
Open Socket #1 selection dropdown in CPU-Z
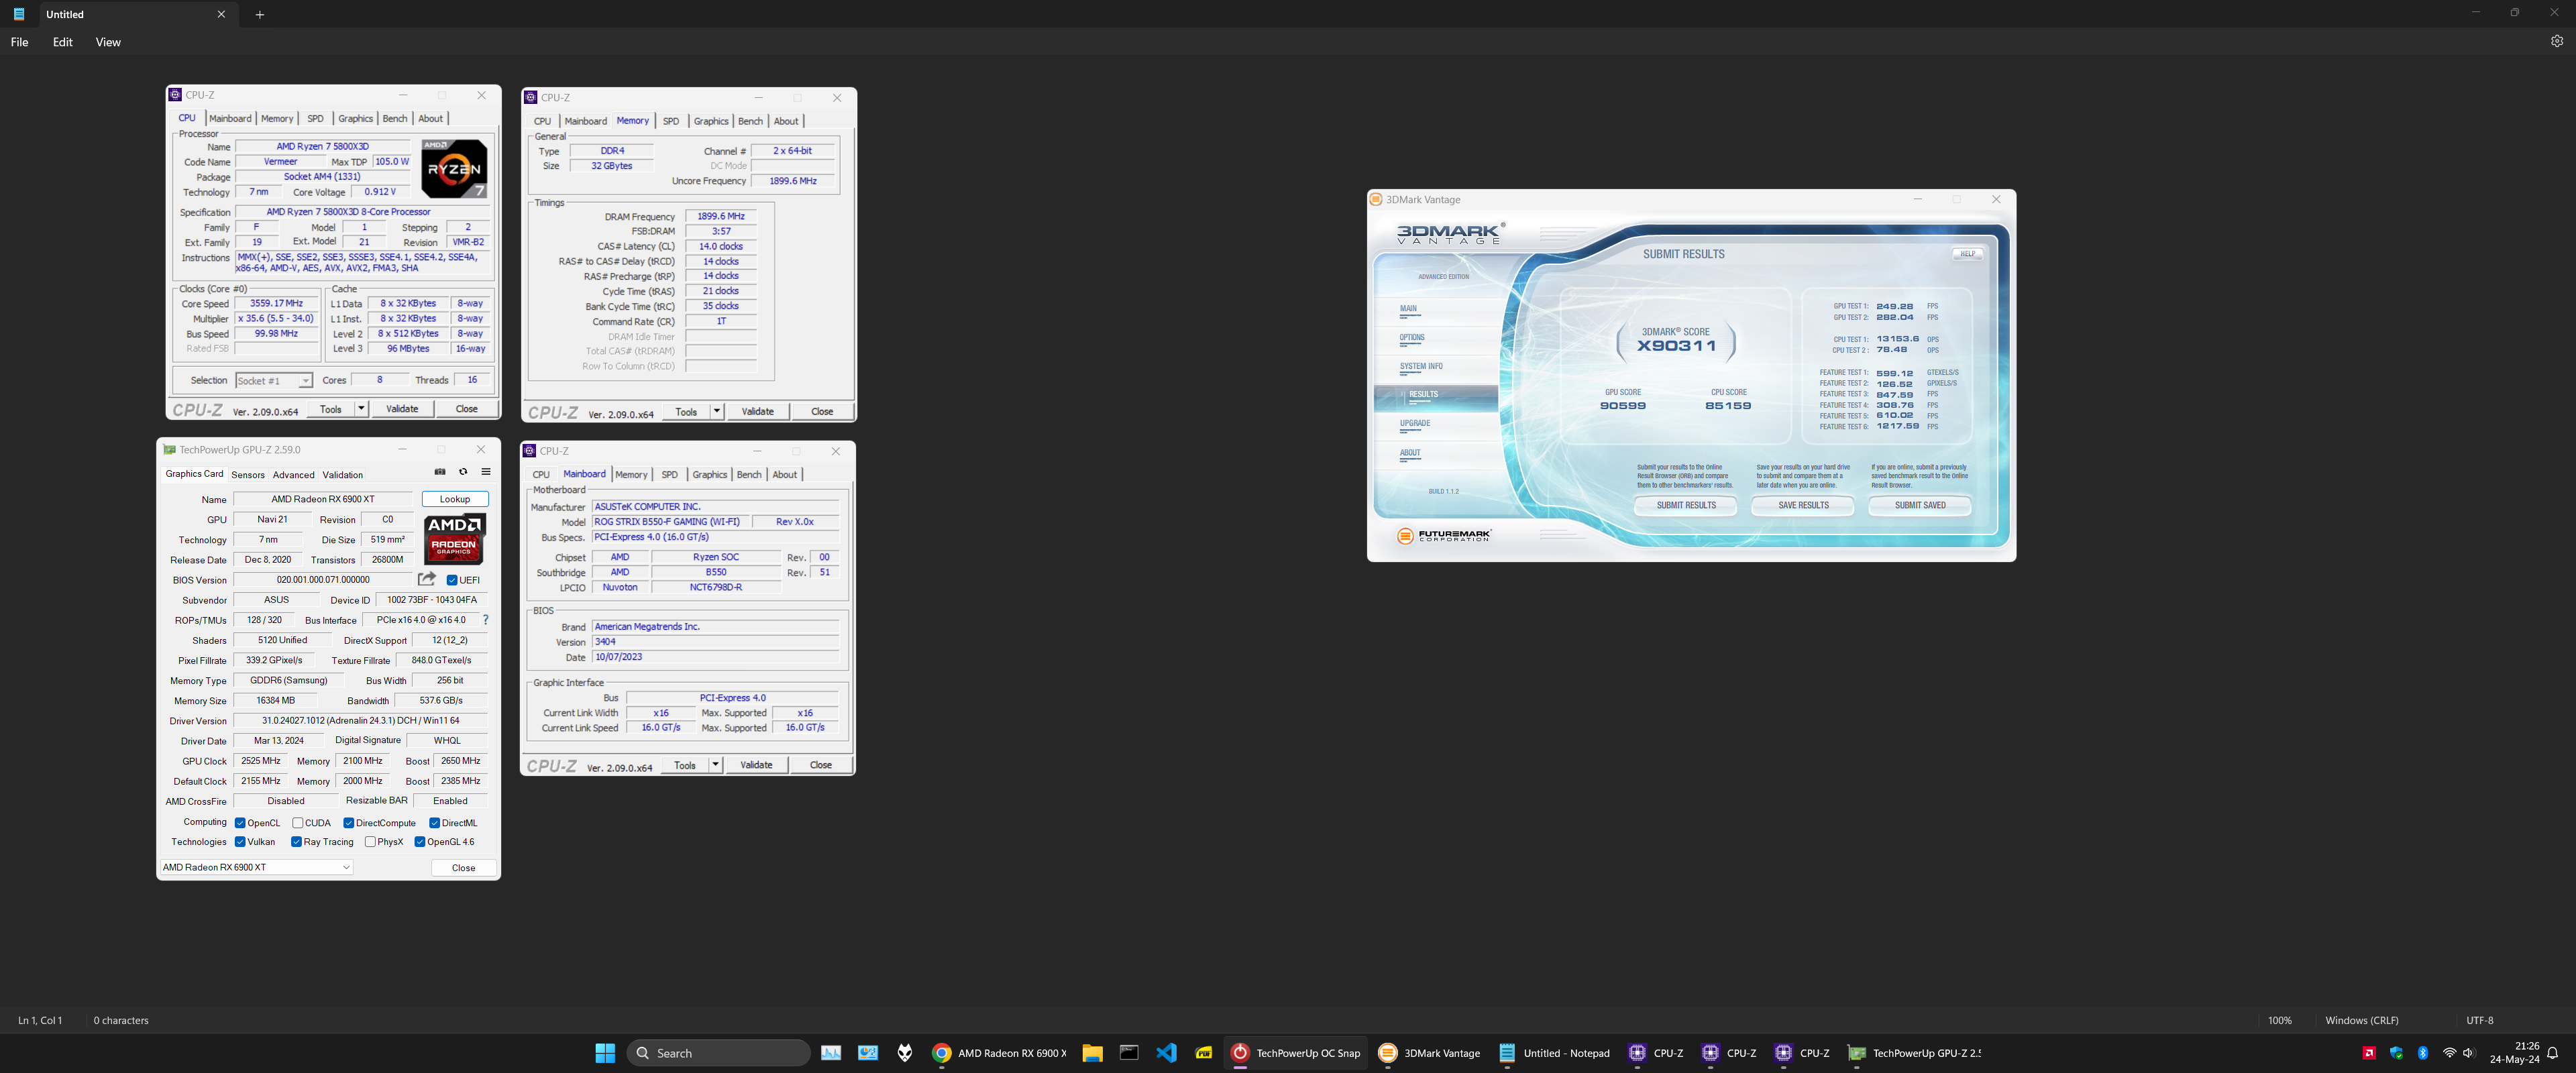(274, 381)
